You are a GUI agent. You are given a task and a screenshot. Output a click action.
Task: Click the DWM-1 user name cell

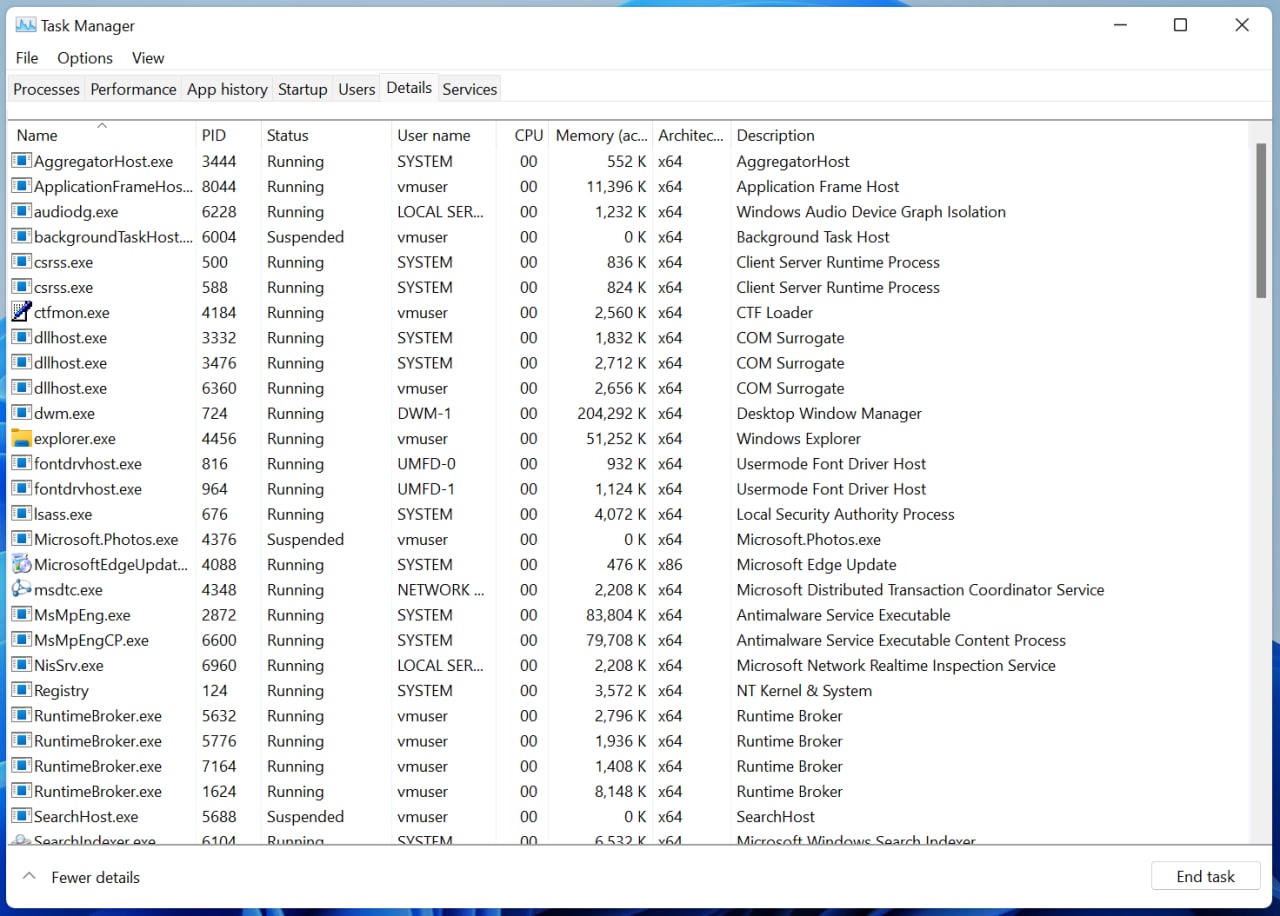coord(425,413)
